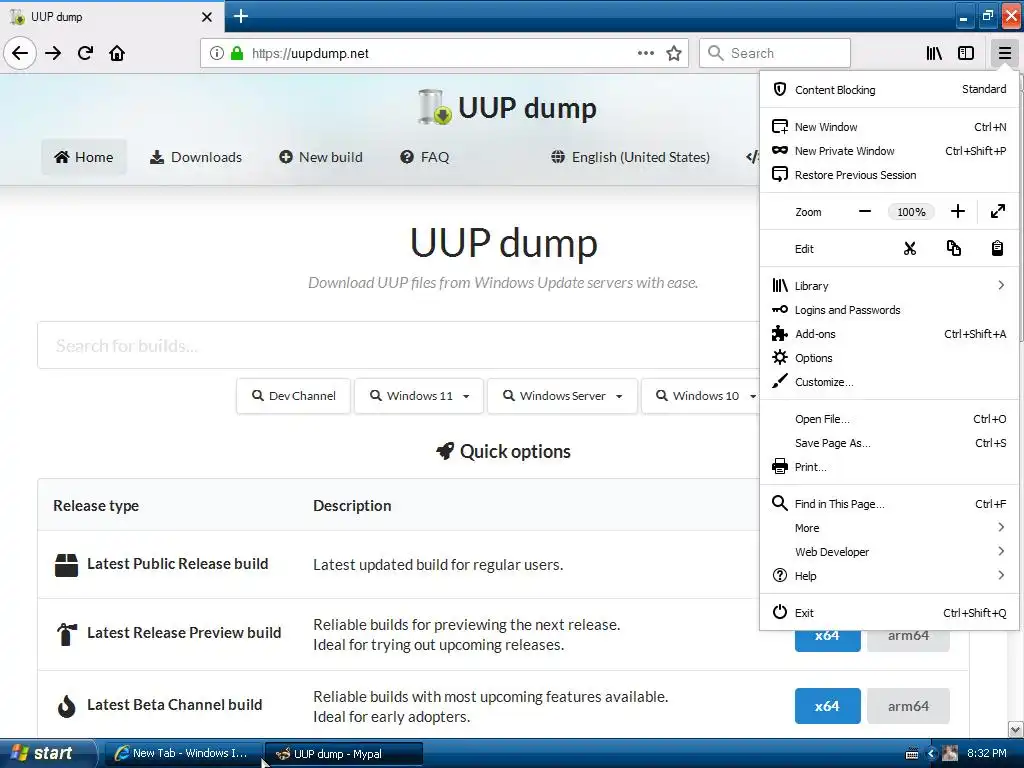Click the forward navigation arrow
The image size is (1024, 768).
coord(53,53)
